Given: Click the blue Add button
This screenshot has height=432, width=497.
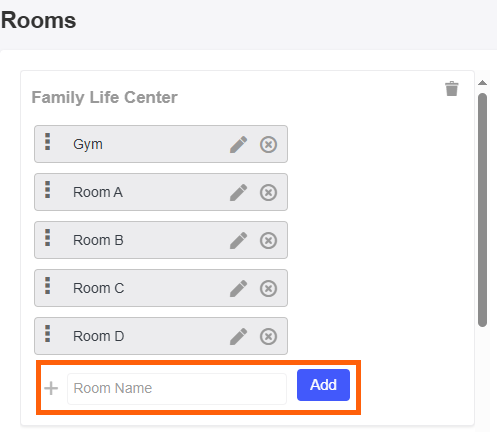Looking at the screenshot, I should [x=323, y=385].
